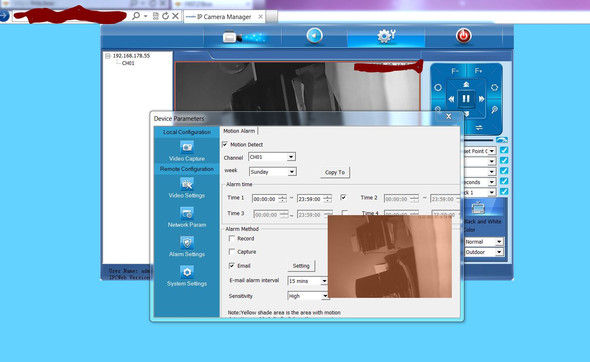Open the Normal image mode dropdown
The height and width of the screenshot is (362, 590).
tap(484, 242)
